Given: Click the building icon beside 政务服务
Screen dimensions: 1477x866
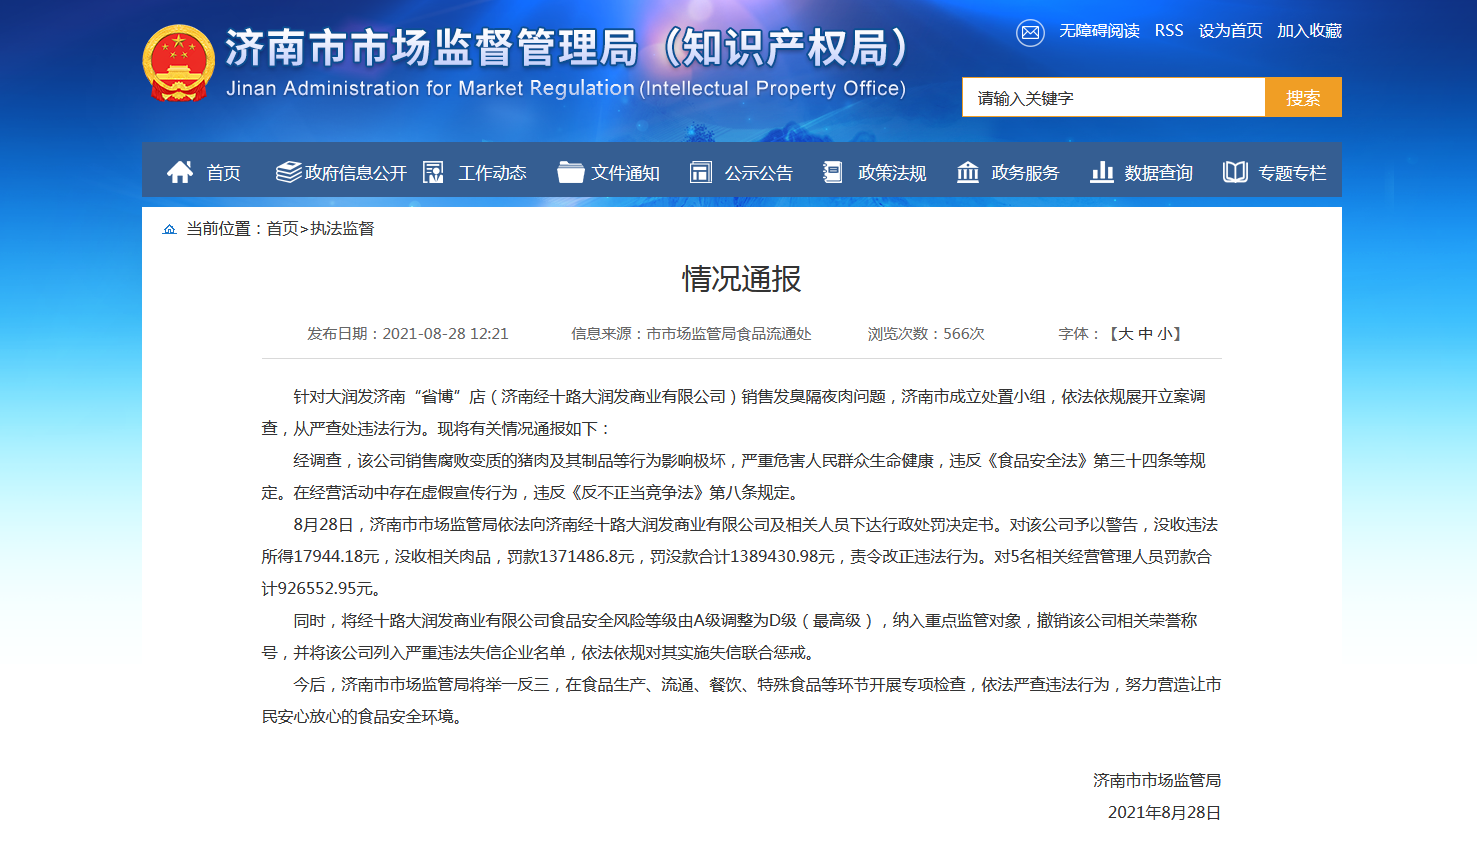Looking at the screenshot, I should (x=968, y=172).
